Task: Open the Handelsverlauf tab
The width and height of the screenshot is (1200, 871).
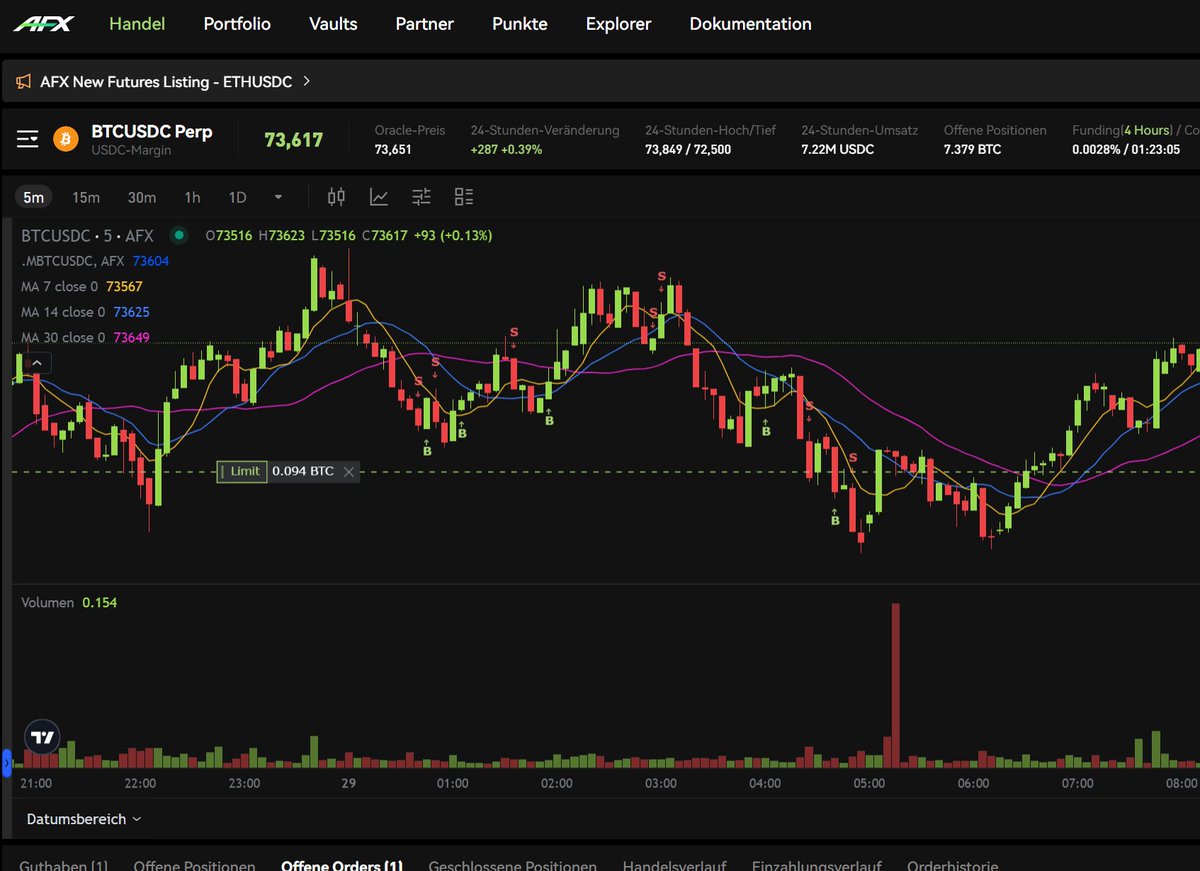Action: [x=674, y=864]
